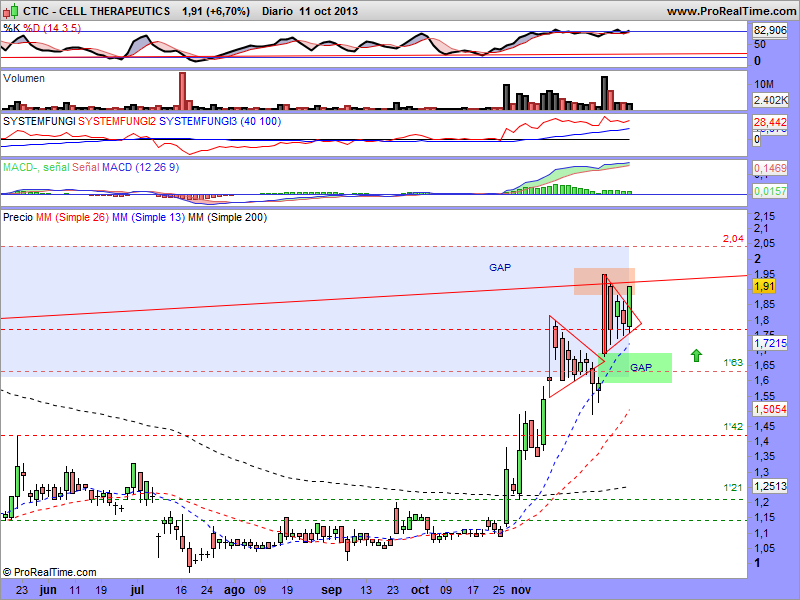
Task: Click the tallest red volume bar in July
Action: (x=182, y=91)
